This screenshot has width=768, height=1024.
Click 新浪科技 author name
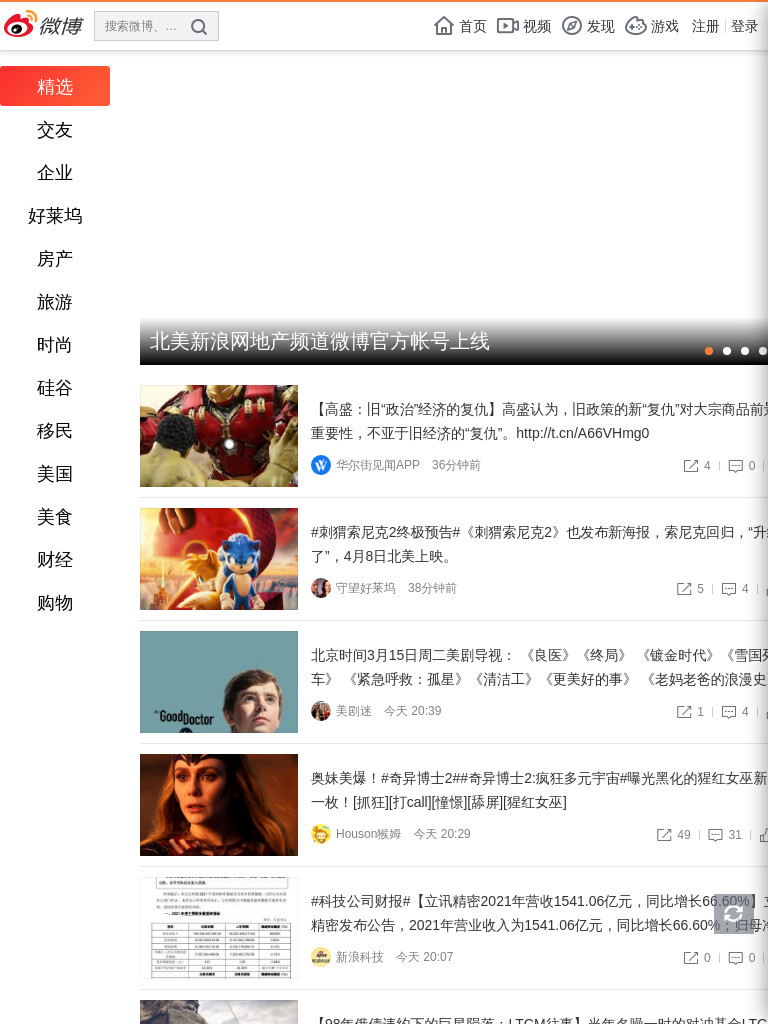point(359,957)
